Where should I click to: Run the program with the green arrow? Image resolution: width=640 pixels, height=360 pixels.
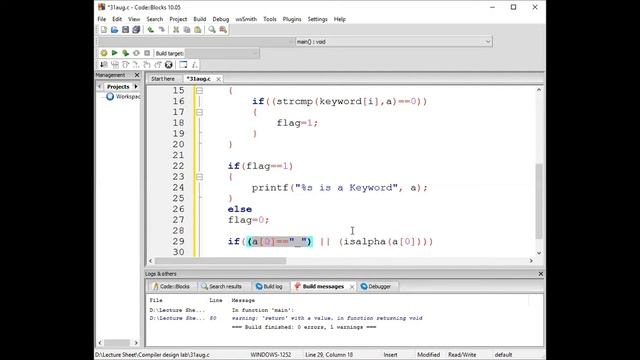pos(115,53)
